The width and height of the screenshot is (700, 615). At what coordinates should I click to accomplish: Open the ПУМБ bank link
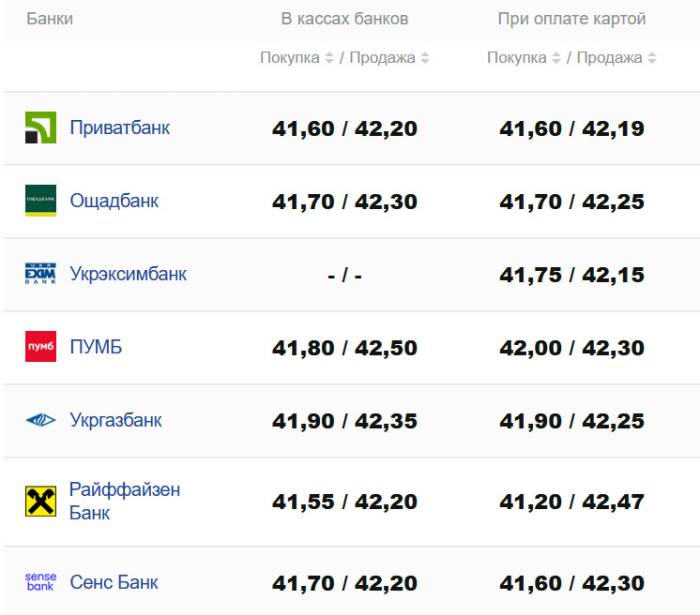click(96, 347)
